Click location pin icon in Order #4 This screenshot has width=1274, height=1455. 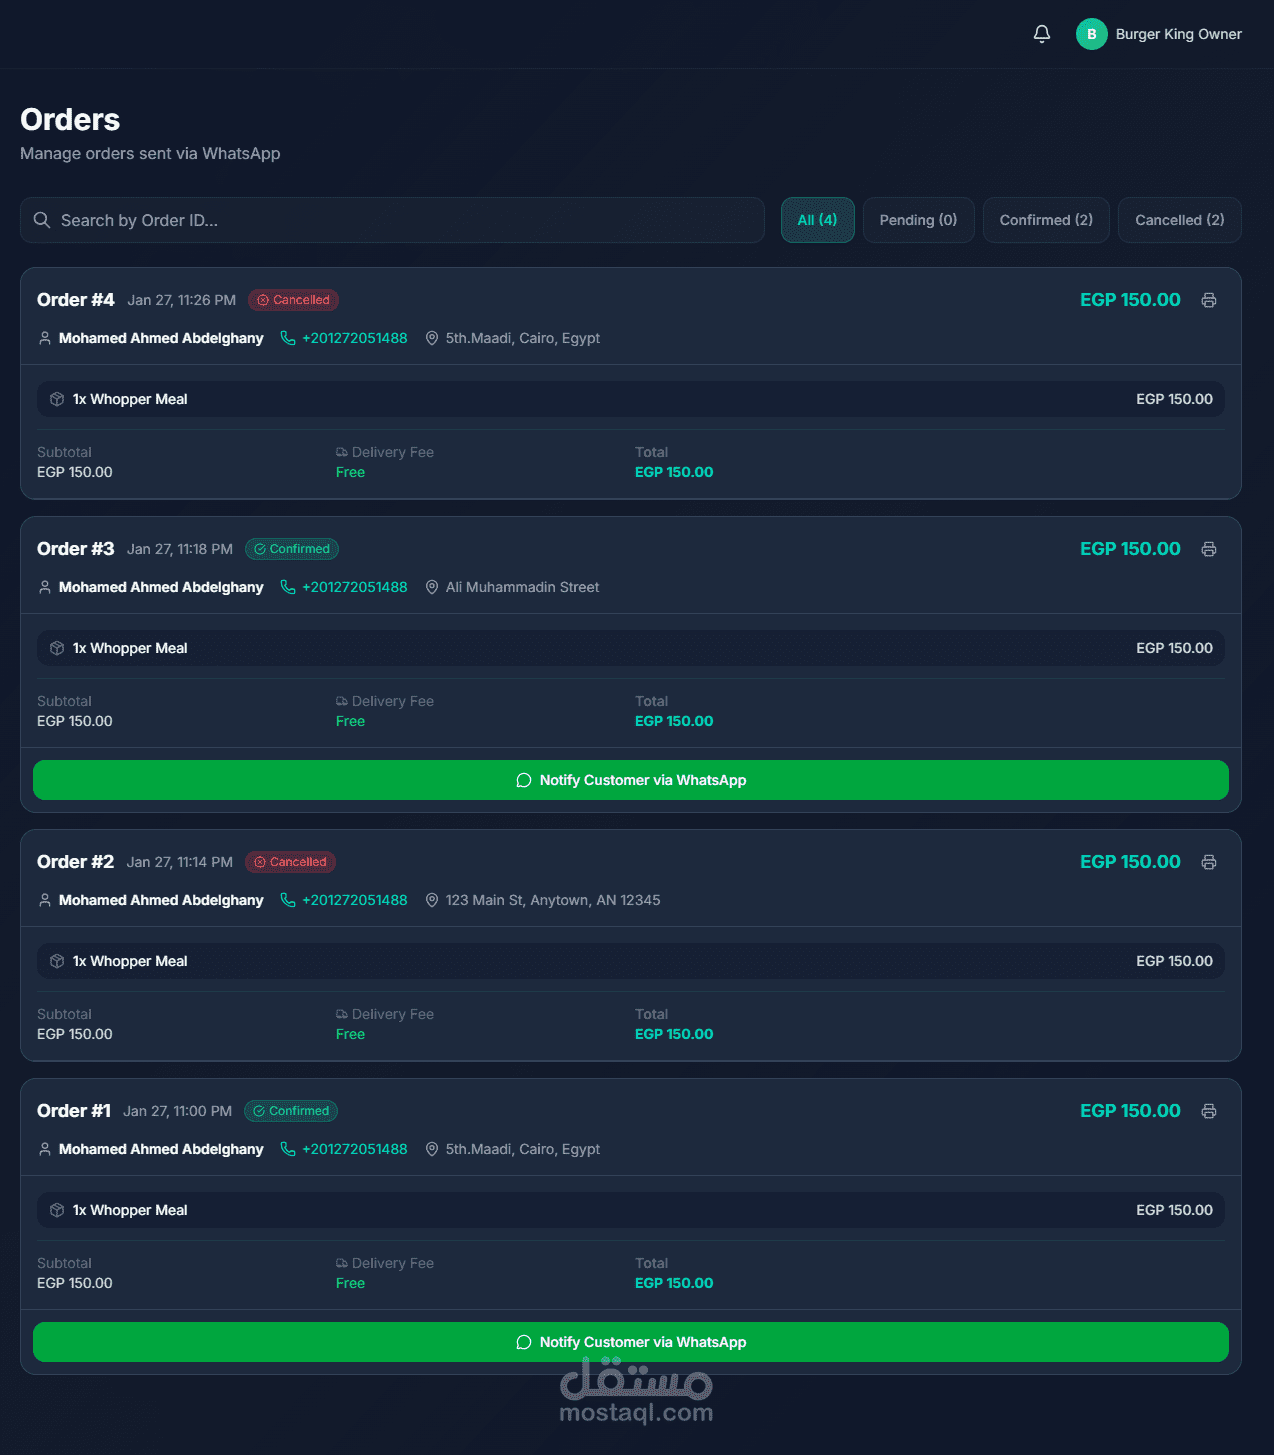[x=432, y=338]
